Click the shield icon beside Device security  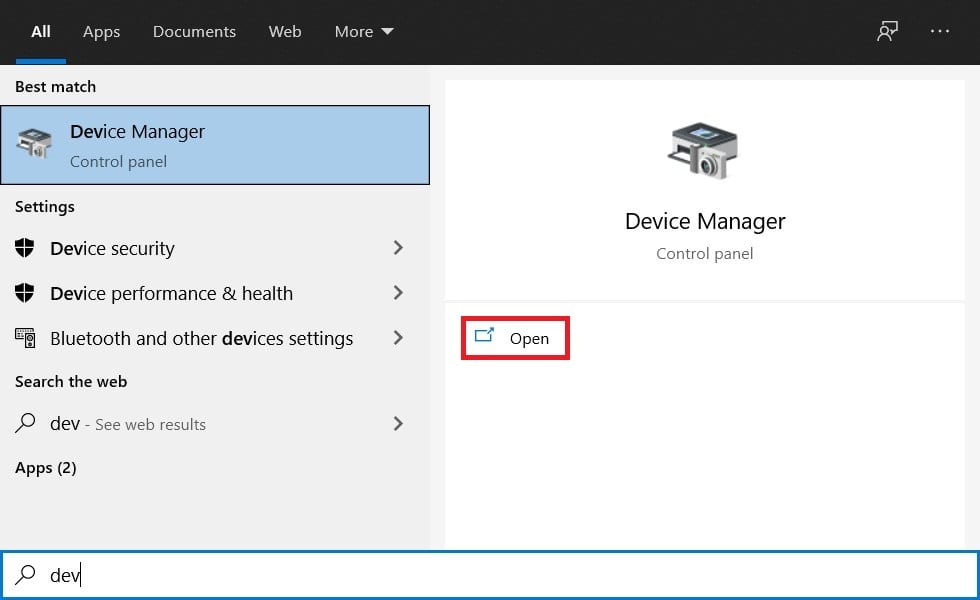24,248
